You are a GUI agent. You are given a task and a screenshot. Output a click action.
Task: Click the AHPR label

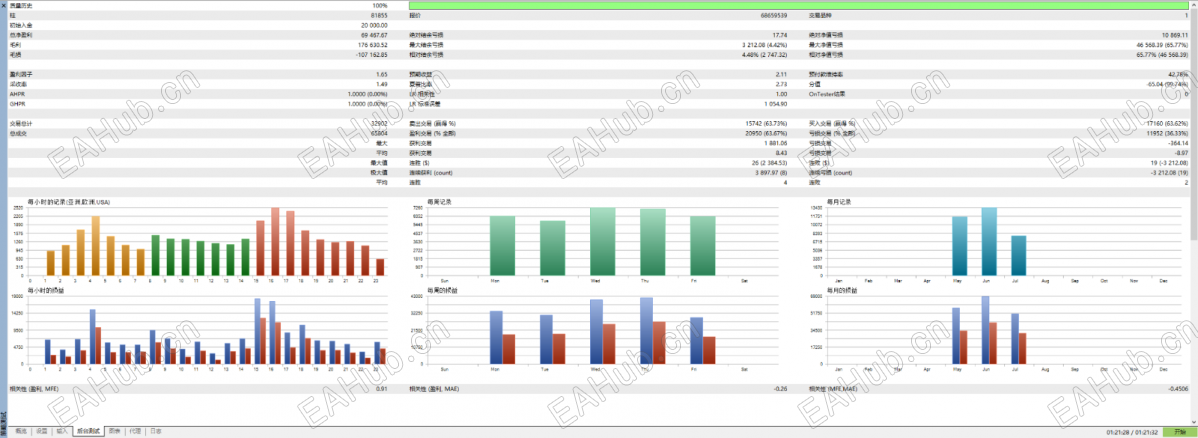pos(17,94)
